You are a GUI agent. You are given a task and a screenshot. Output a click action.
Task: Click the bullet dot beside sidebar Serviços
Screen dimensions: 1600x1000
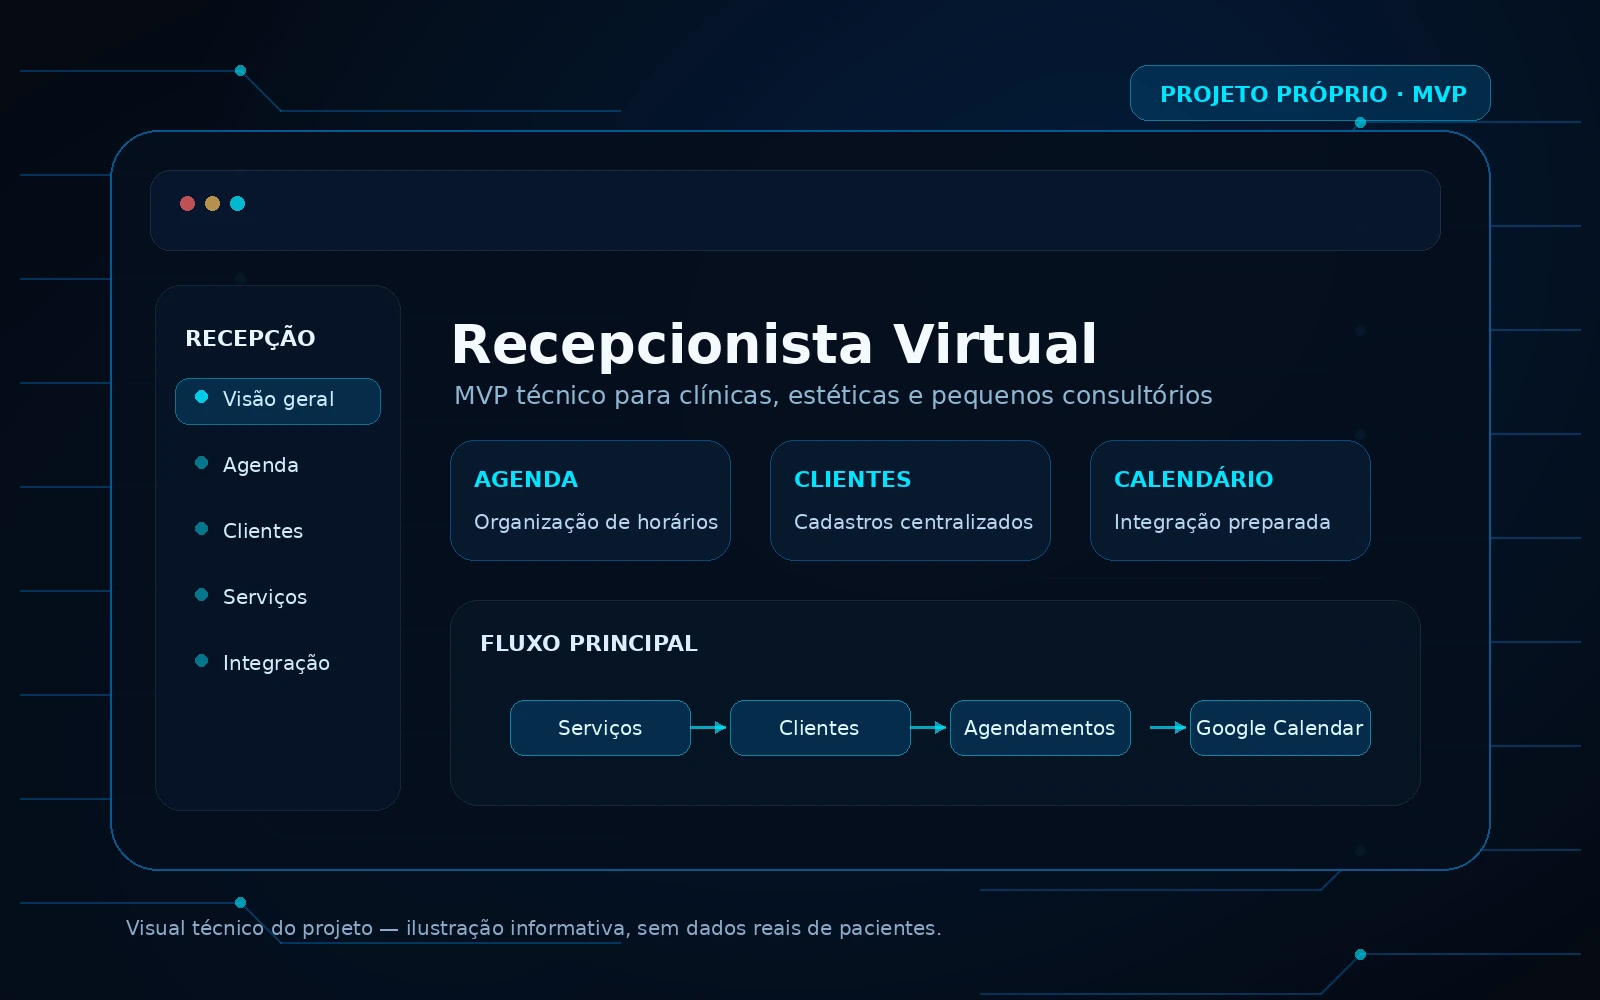201,595
